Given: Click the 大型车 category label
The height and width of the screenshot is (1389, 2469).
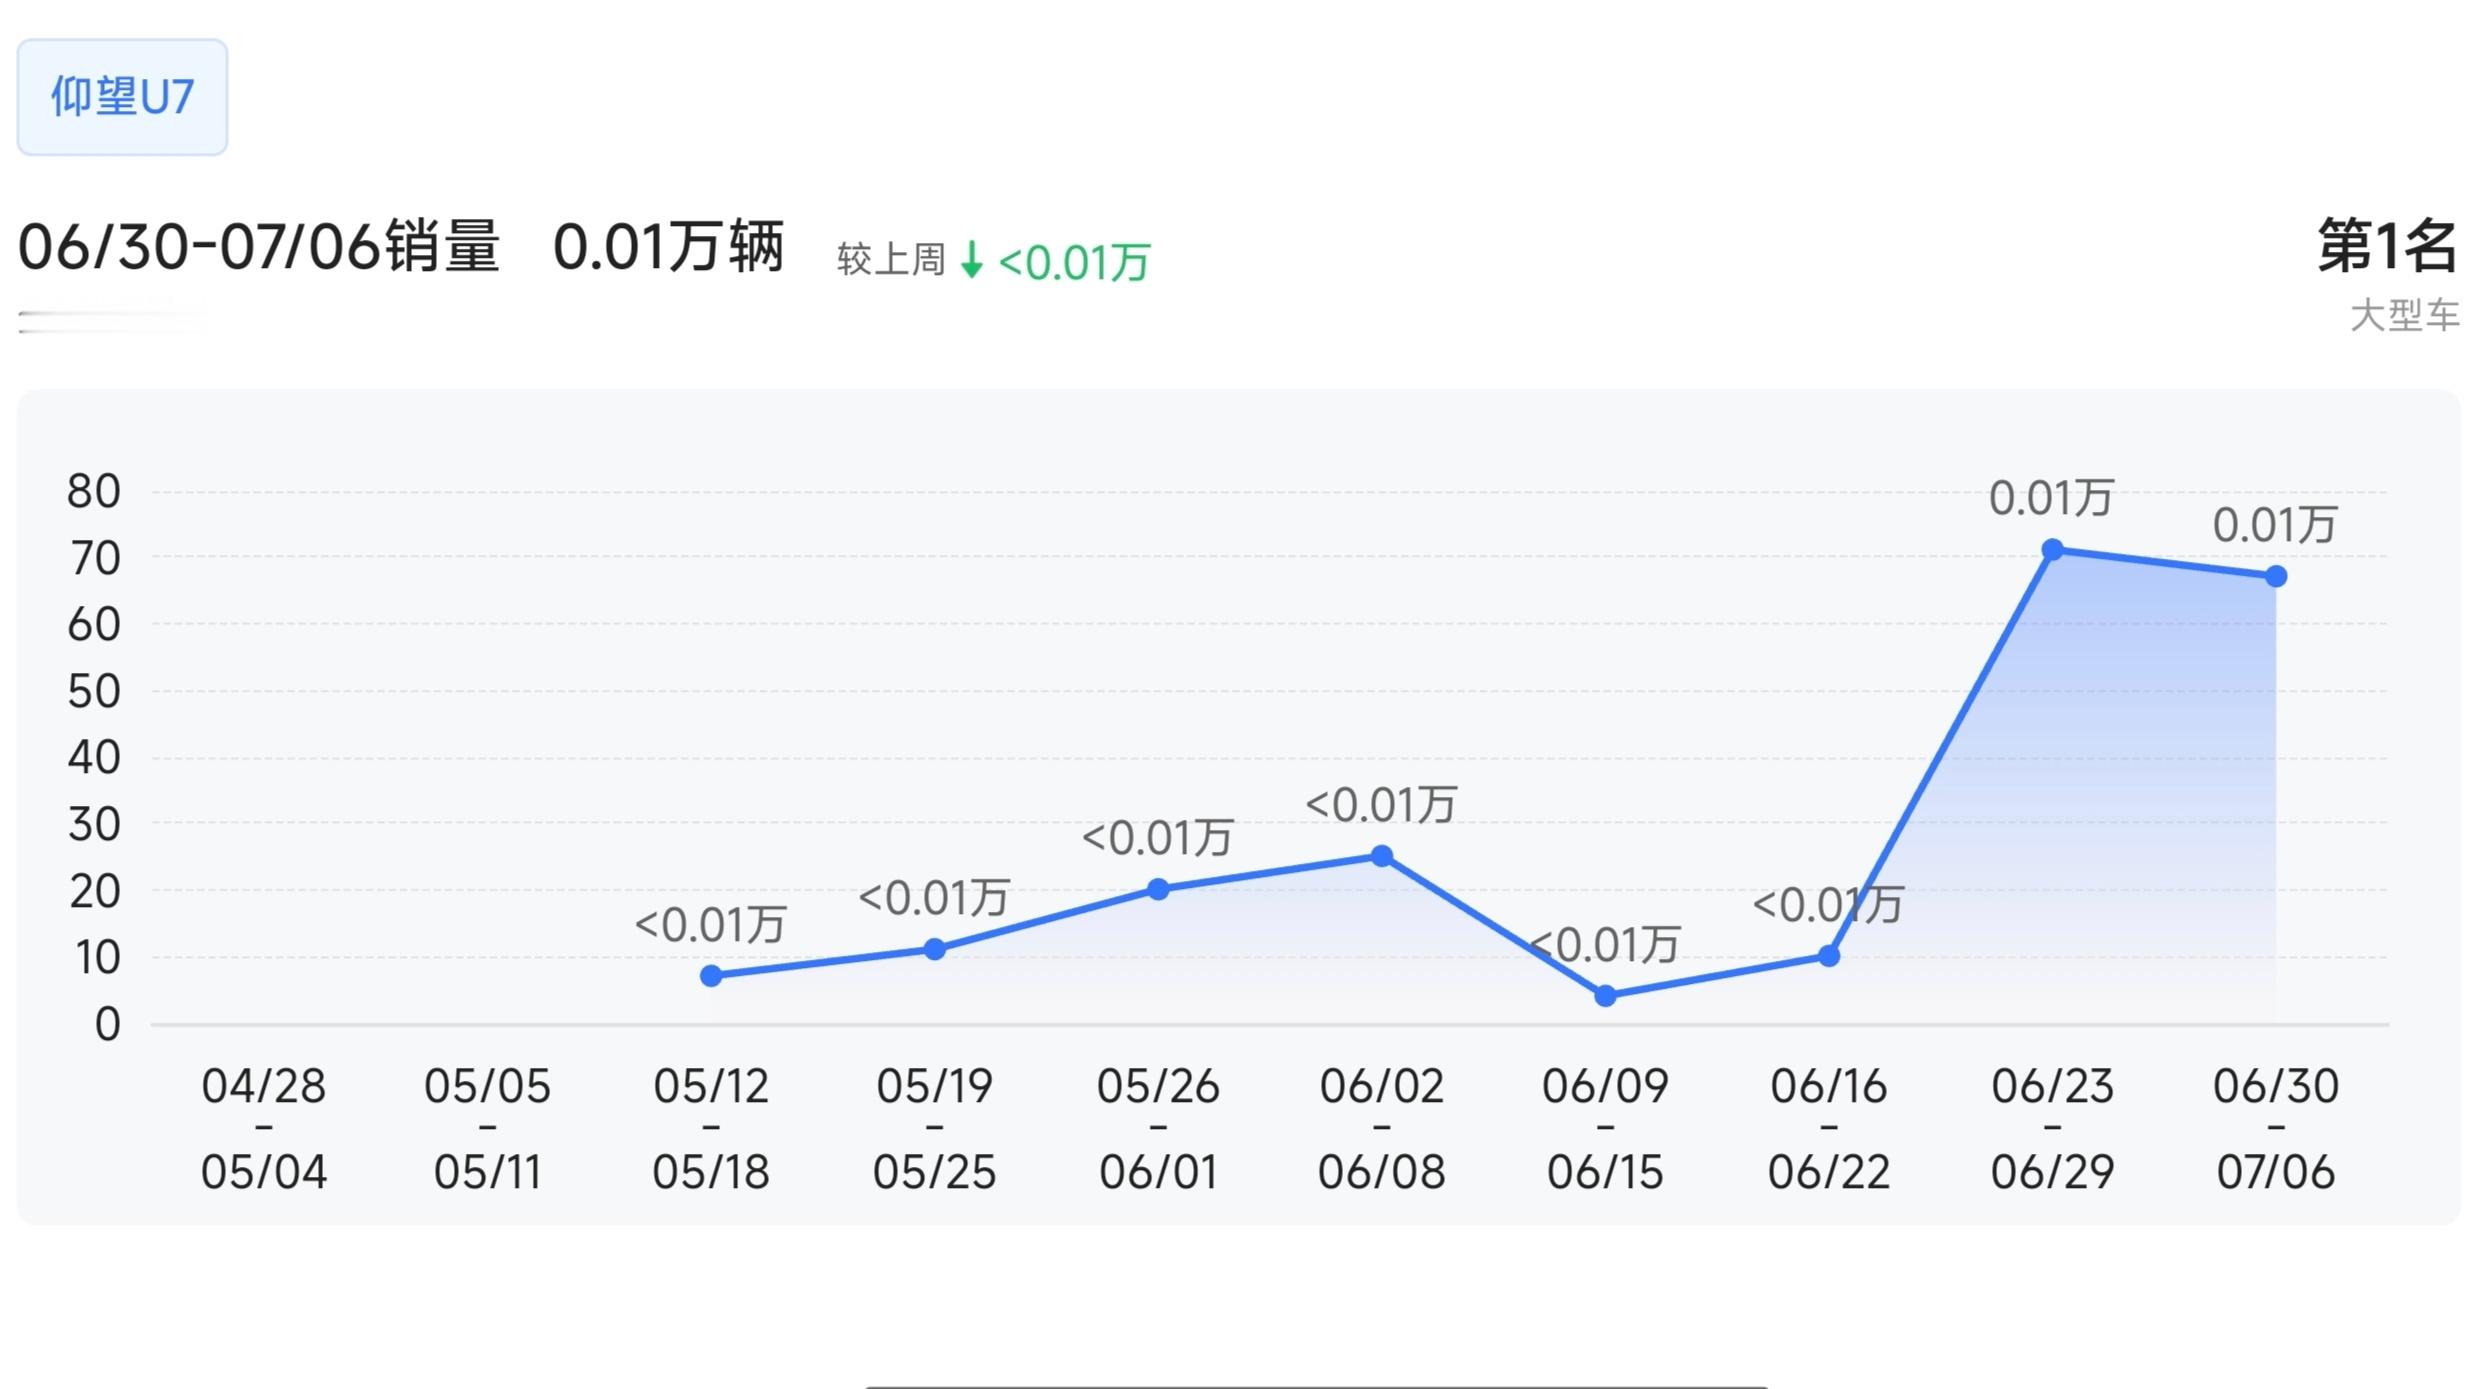Looking at the screenshot, I should click(x=2404, y=315).
